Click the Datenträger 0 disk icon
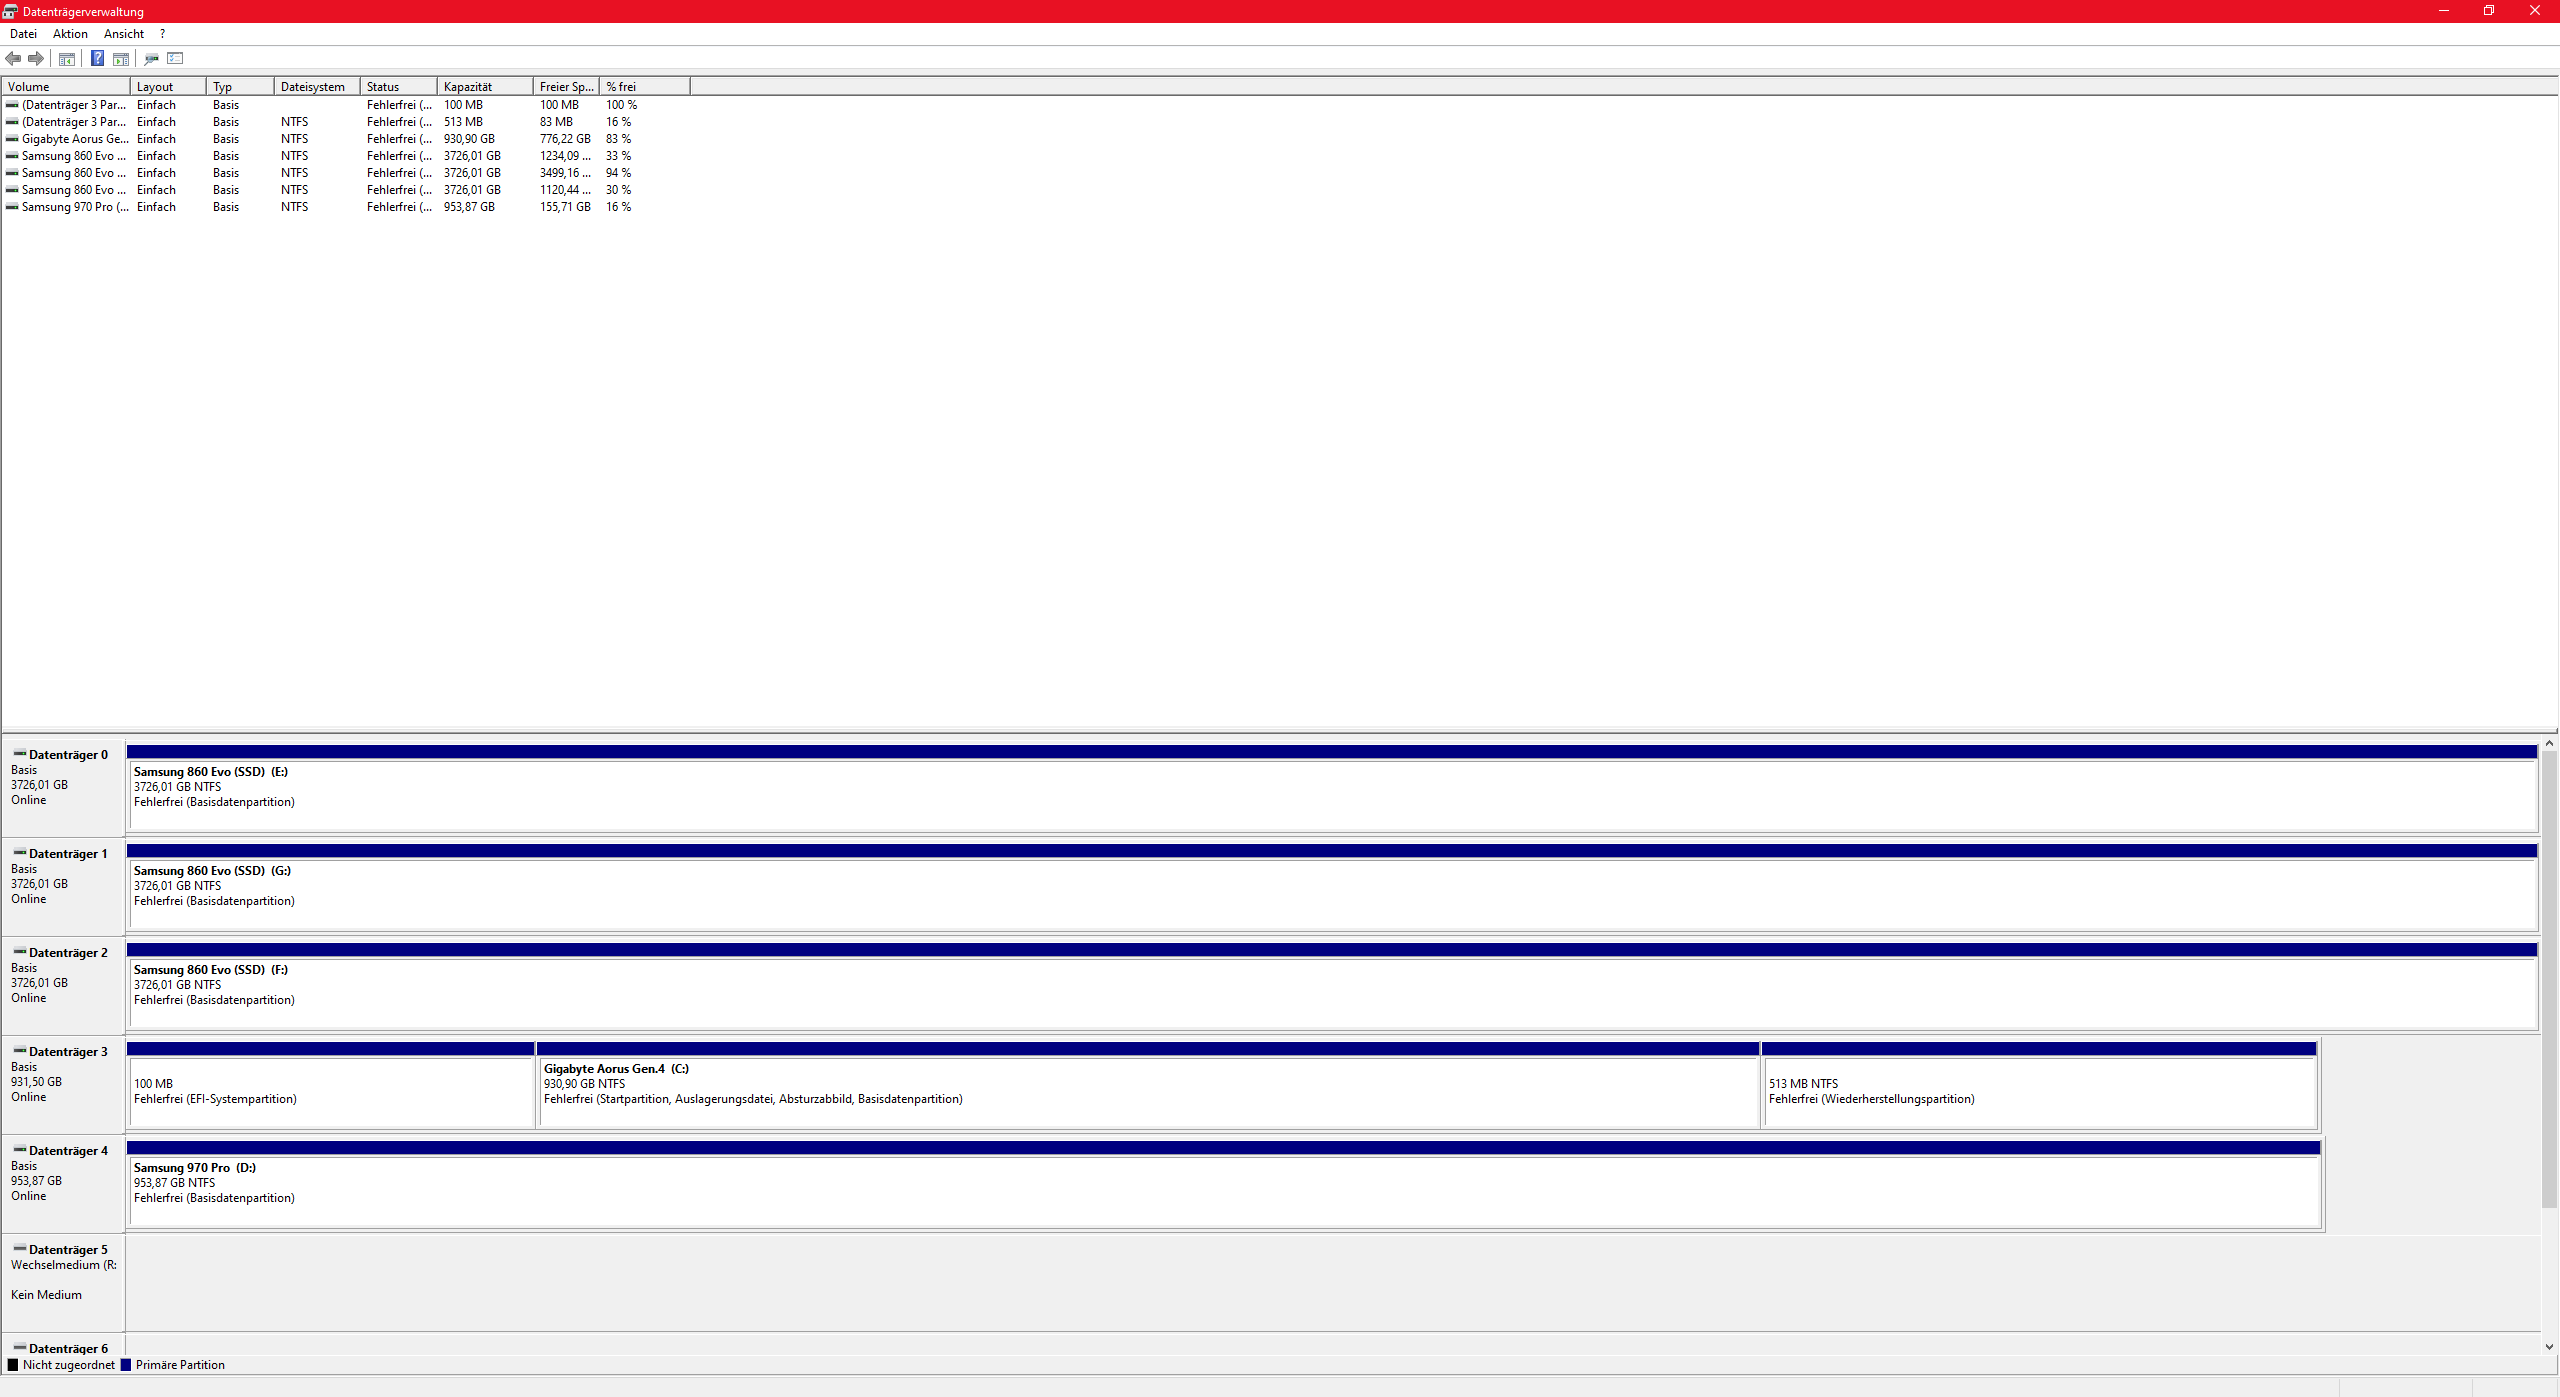This screenshot has height=1397, width=2560. coord(19,753)
